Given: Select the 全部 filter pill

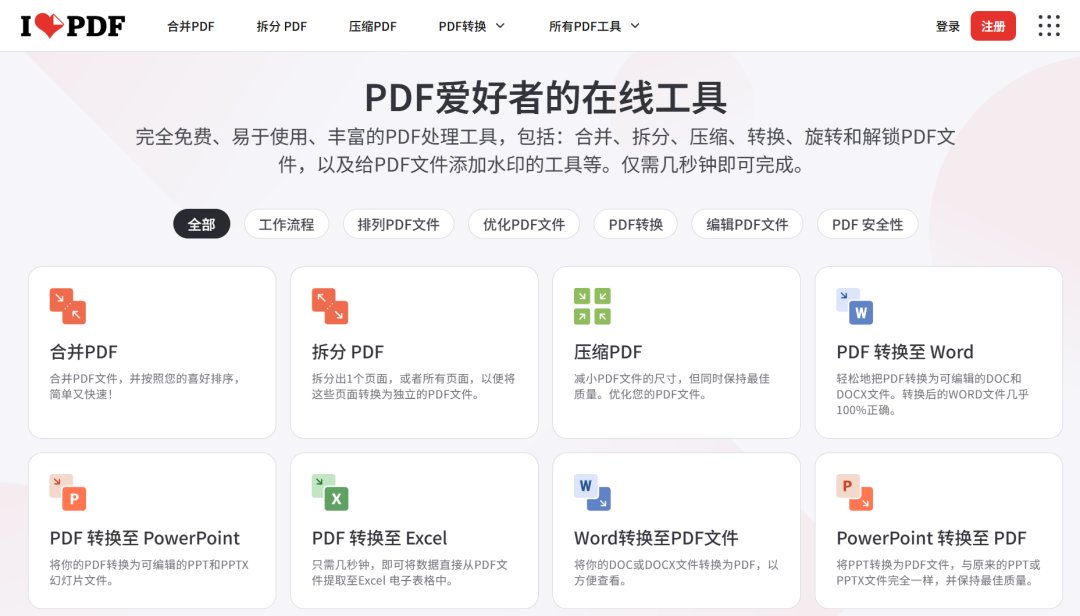Looking at the screenshot, I should coord(201,224).
